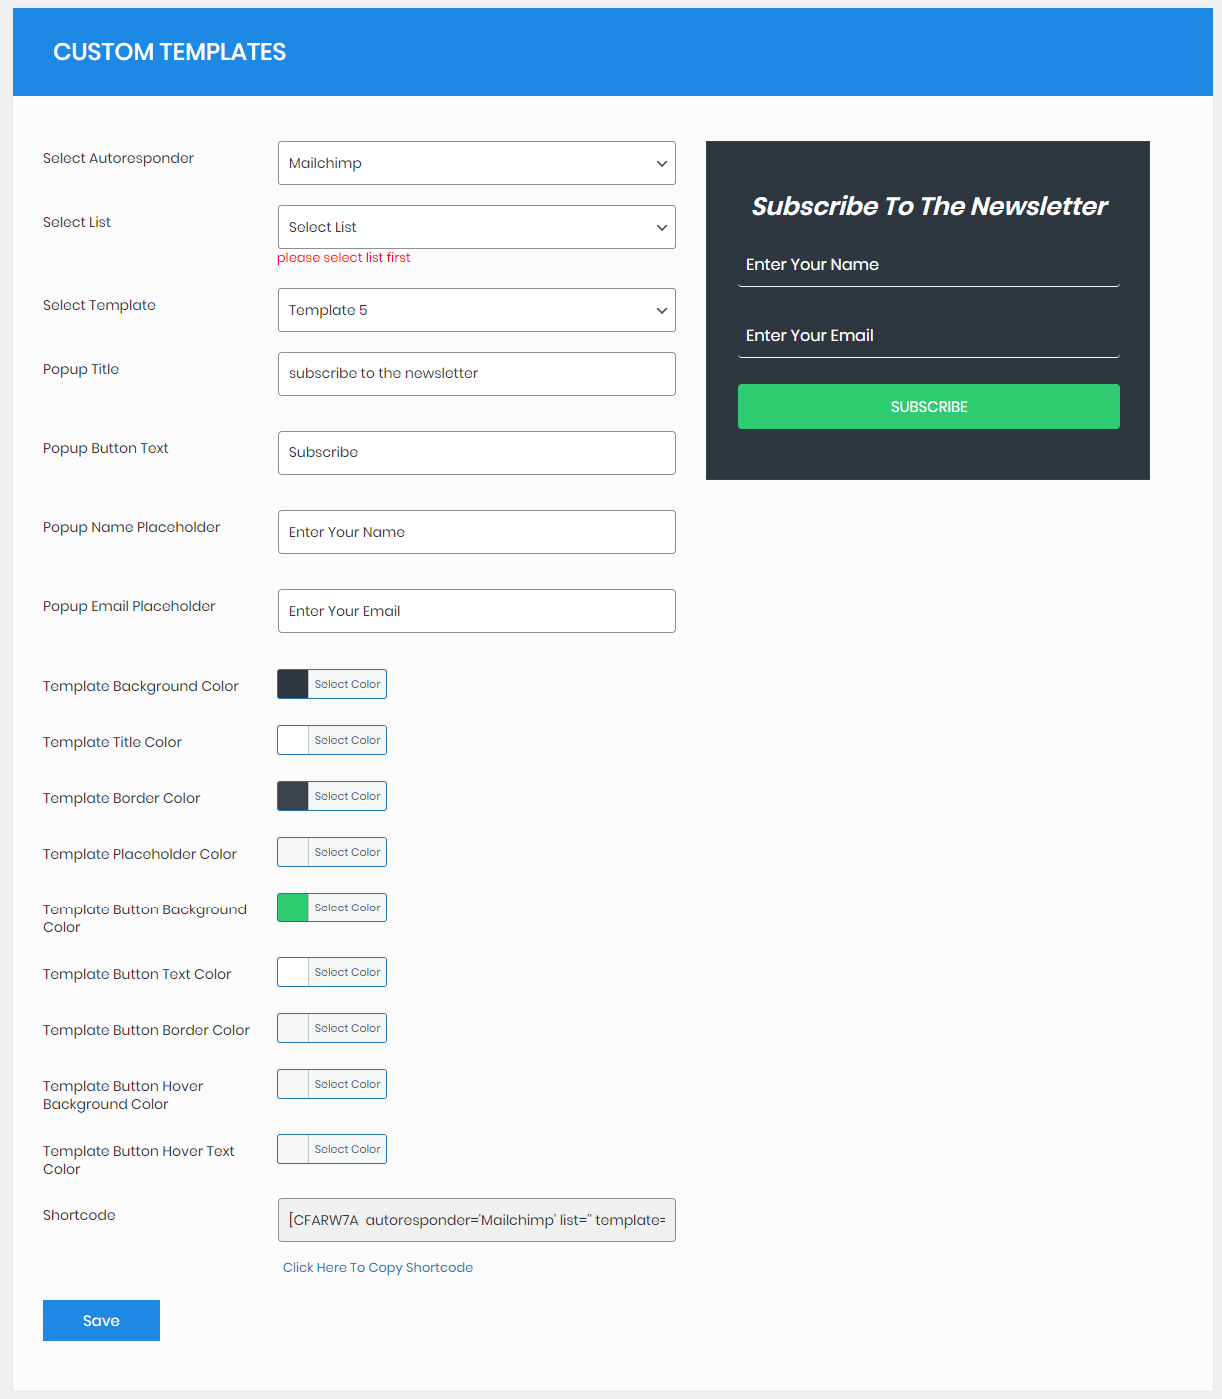Click the Popup Button Text input field
The image size is (1222, 1399).
477,453
